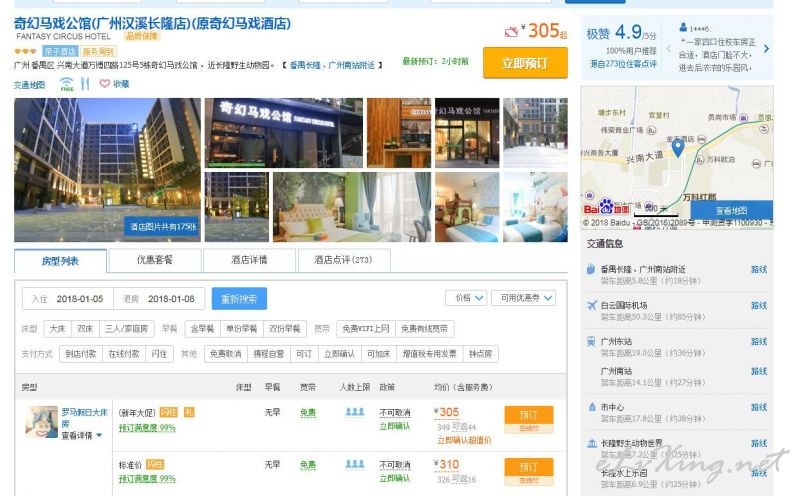This screenshot has height=496, width=800.
Task: Toggle the 增值税专用发票 filter
Action: point(430,354)
